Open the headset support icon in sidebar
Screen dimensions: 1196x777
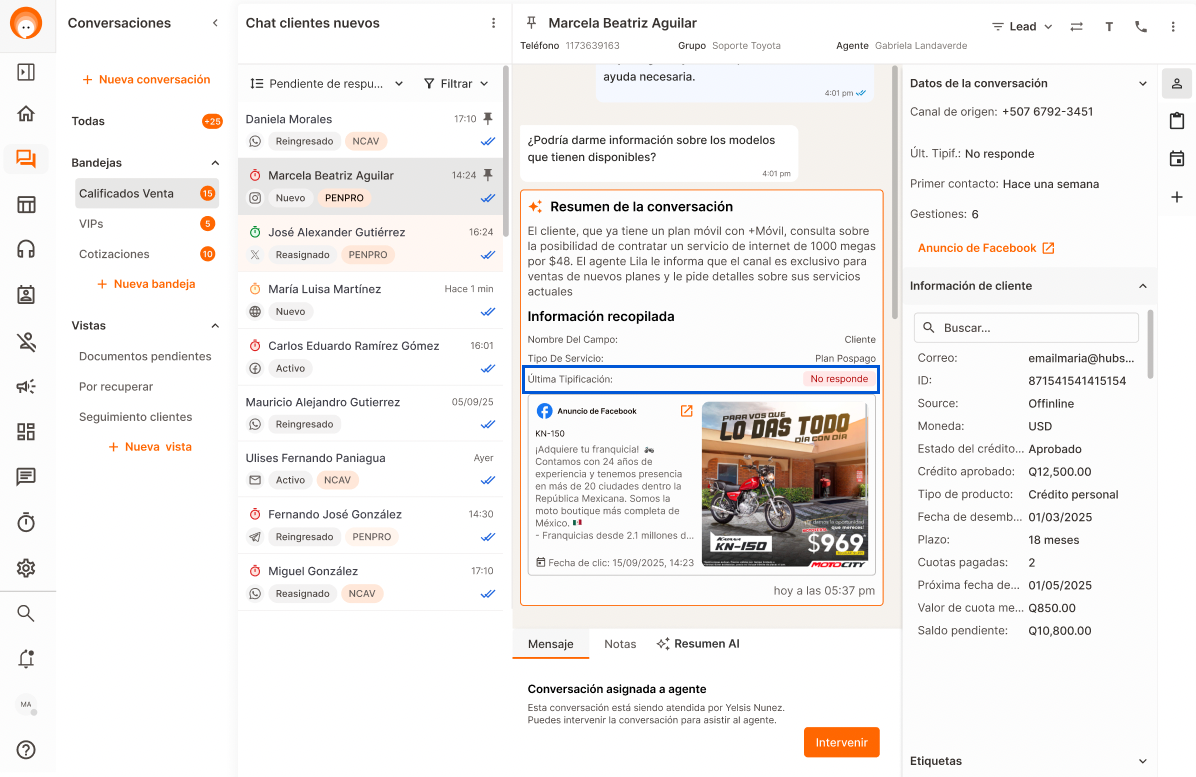(26, 249)
